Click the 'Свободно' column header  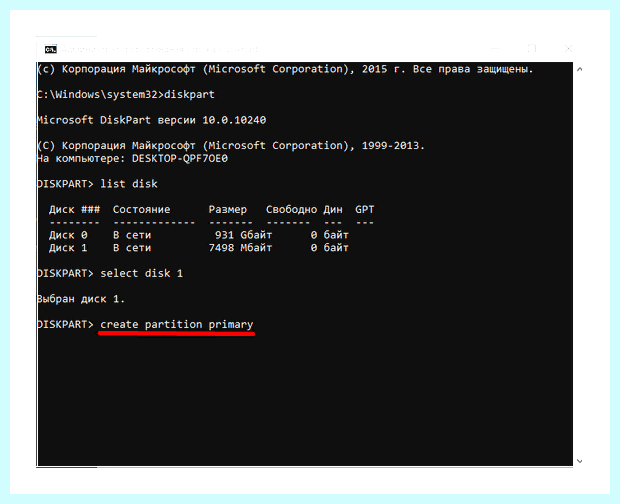[291, 210]
